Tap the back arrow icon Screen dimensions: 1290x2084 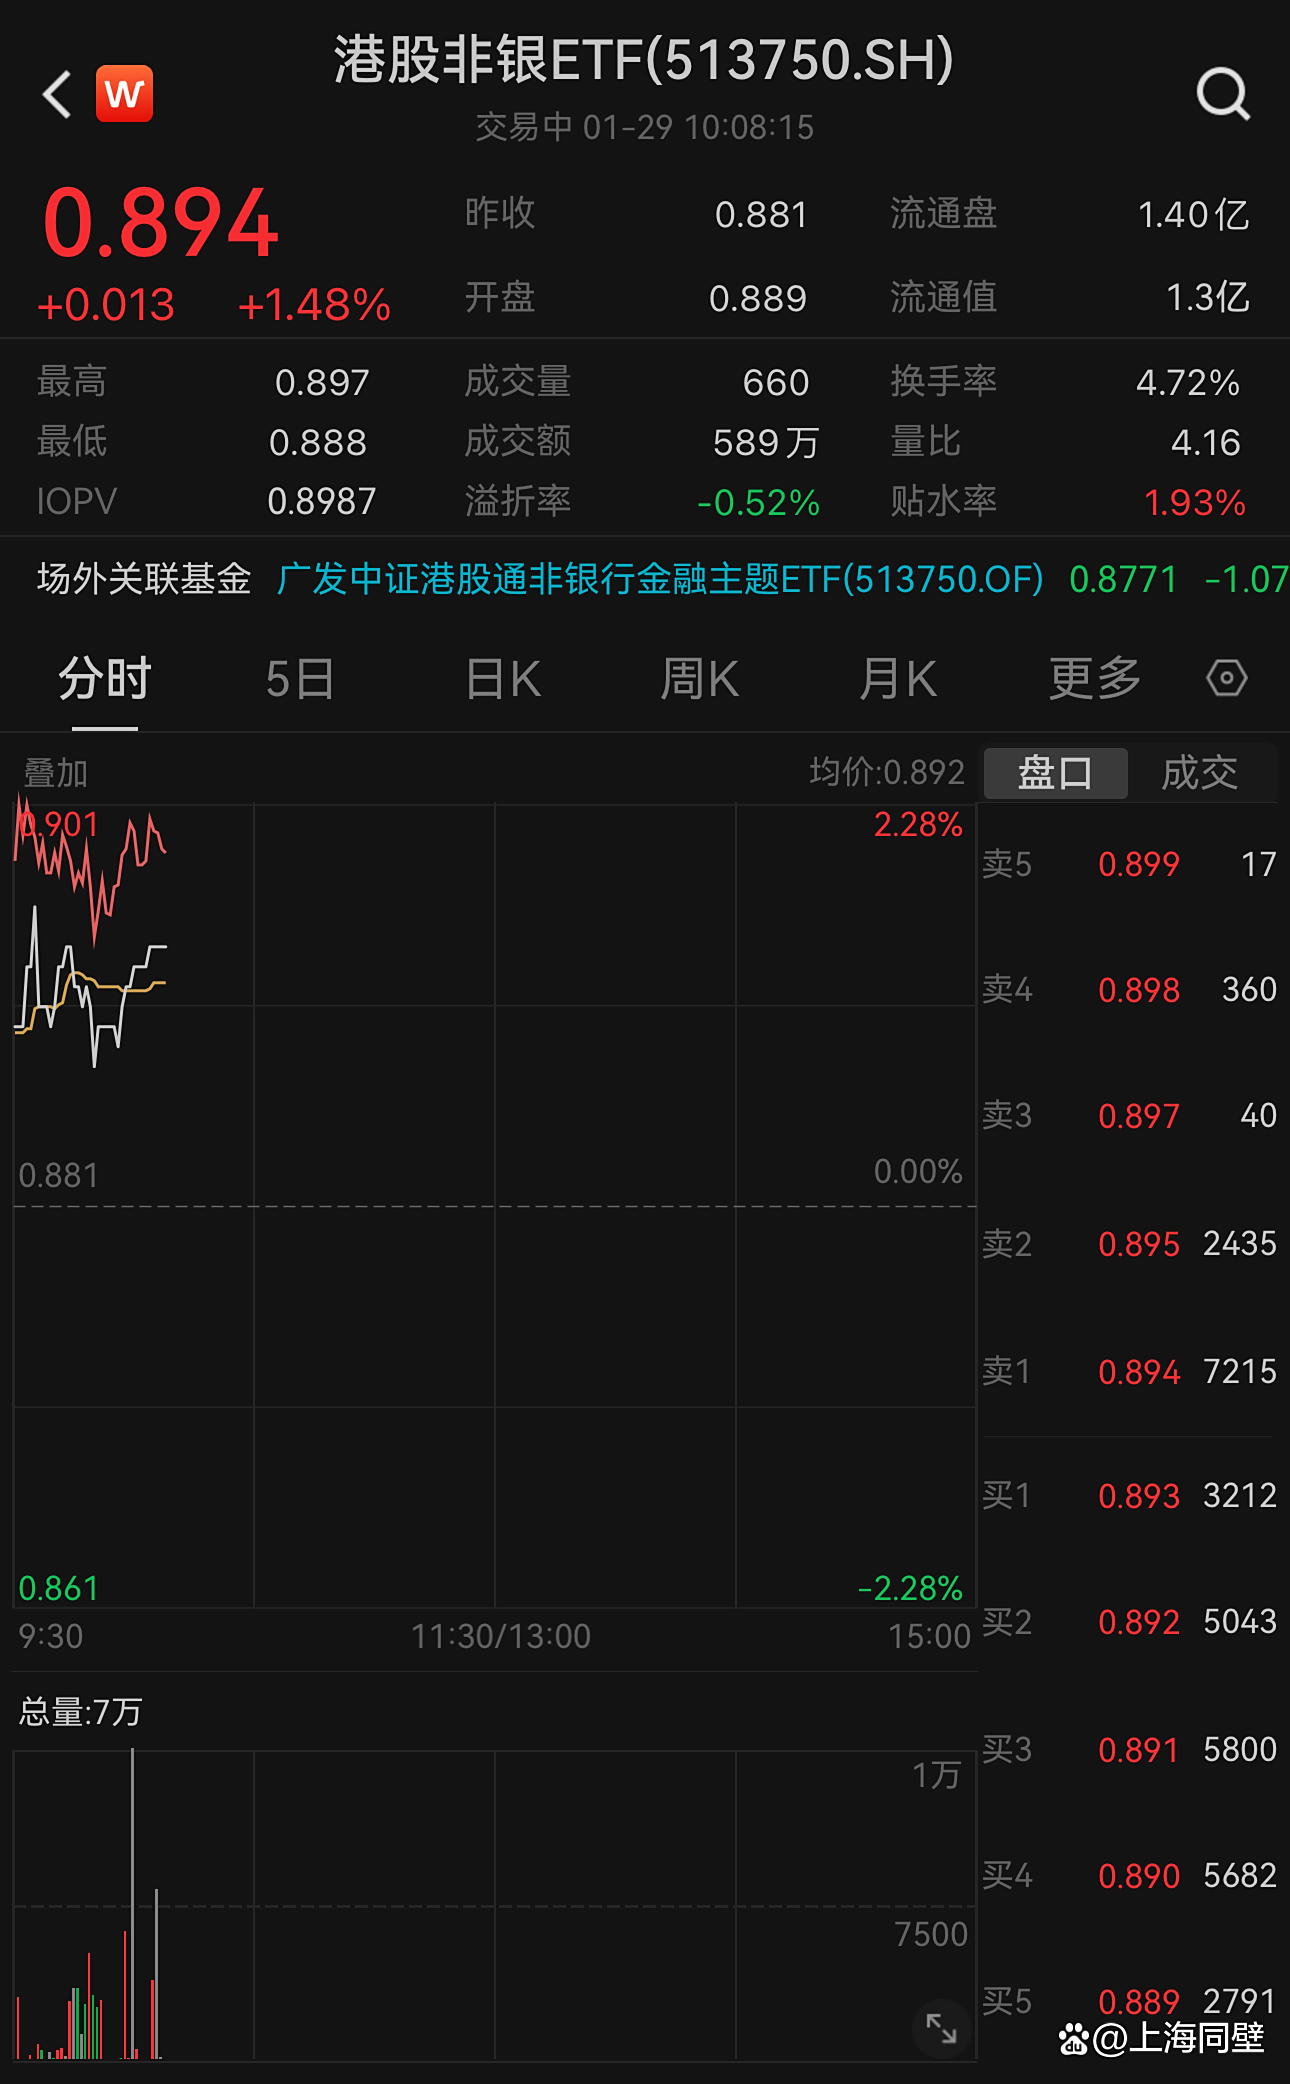(57, 94)
